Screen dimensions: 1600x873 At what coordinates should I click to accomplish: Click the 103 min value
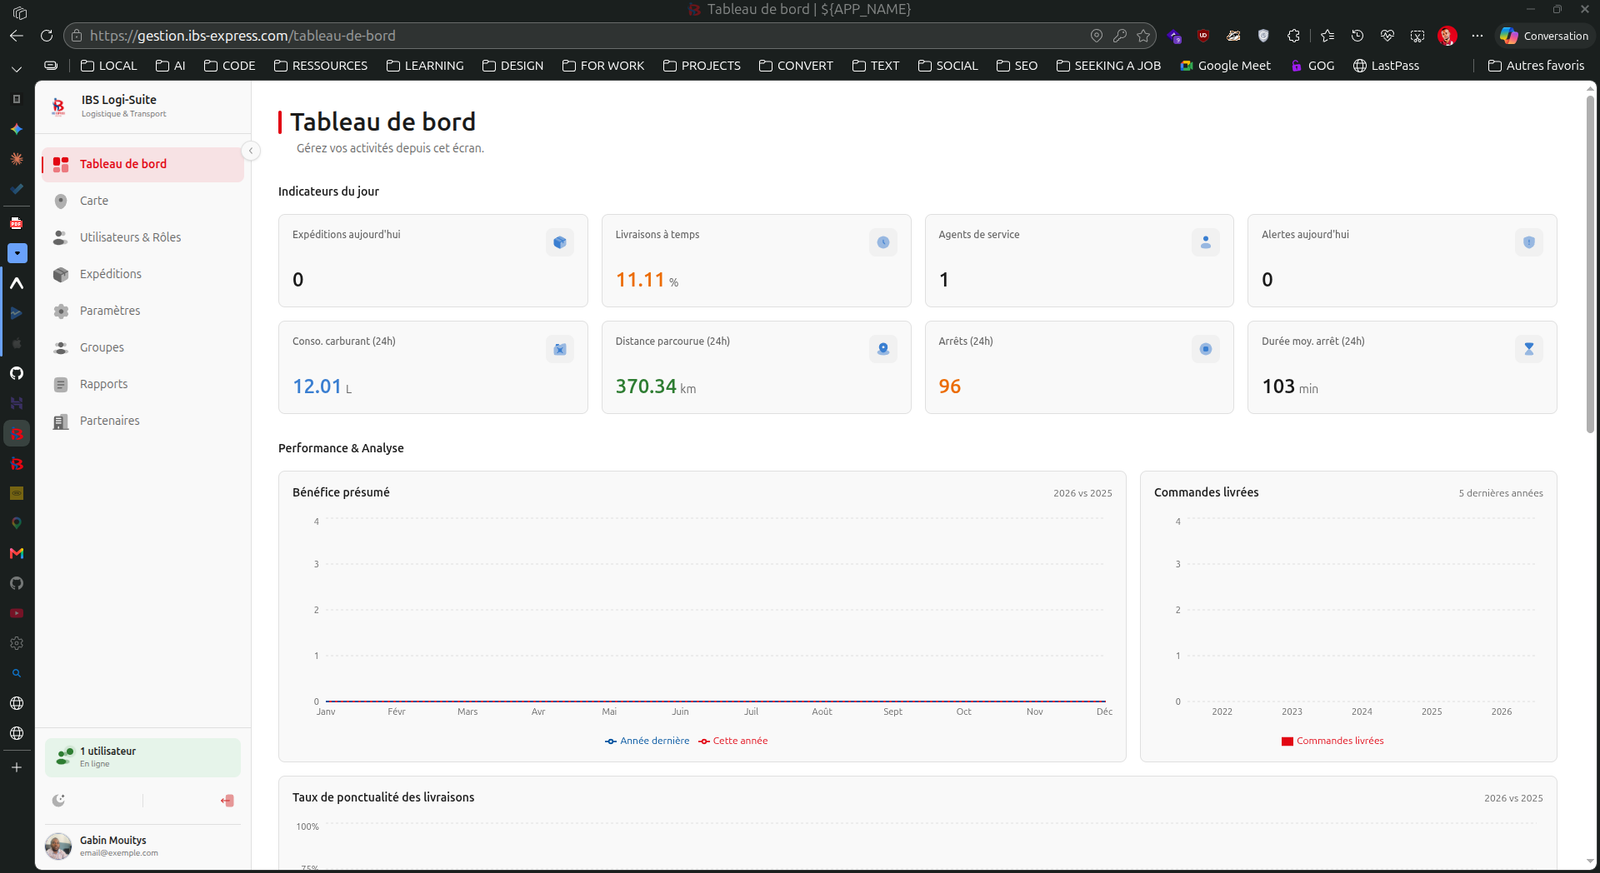pos(1290,386)
